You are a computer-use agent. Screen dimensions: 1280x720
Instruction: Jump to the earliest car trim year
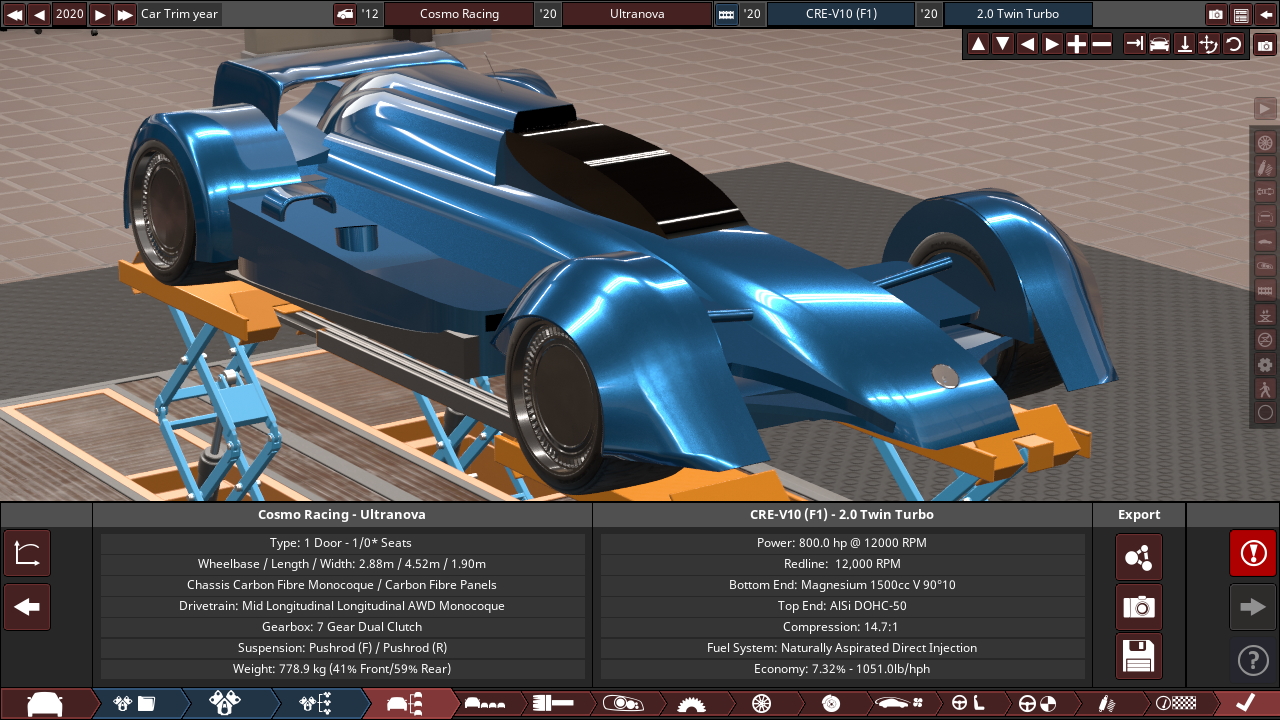(14, 14)
